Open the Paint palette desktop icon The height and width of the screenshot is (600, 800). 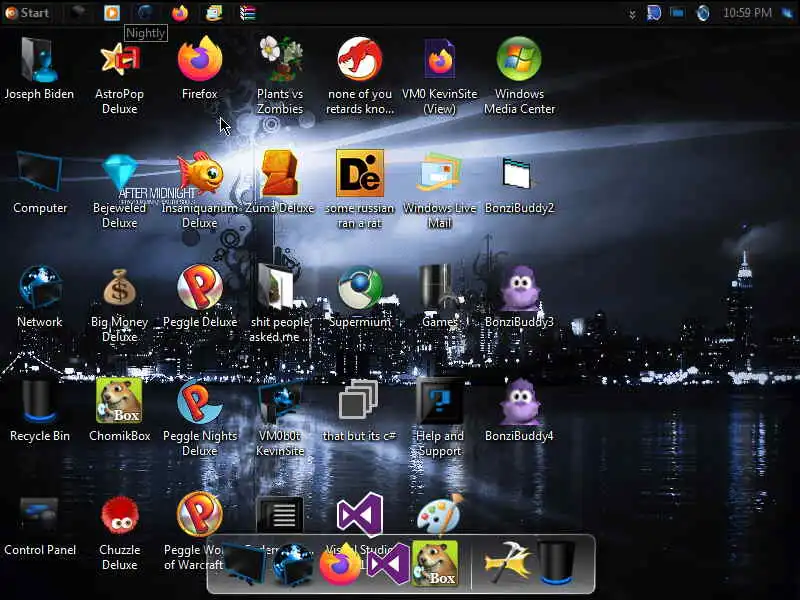pos(439,514)
